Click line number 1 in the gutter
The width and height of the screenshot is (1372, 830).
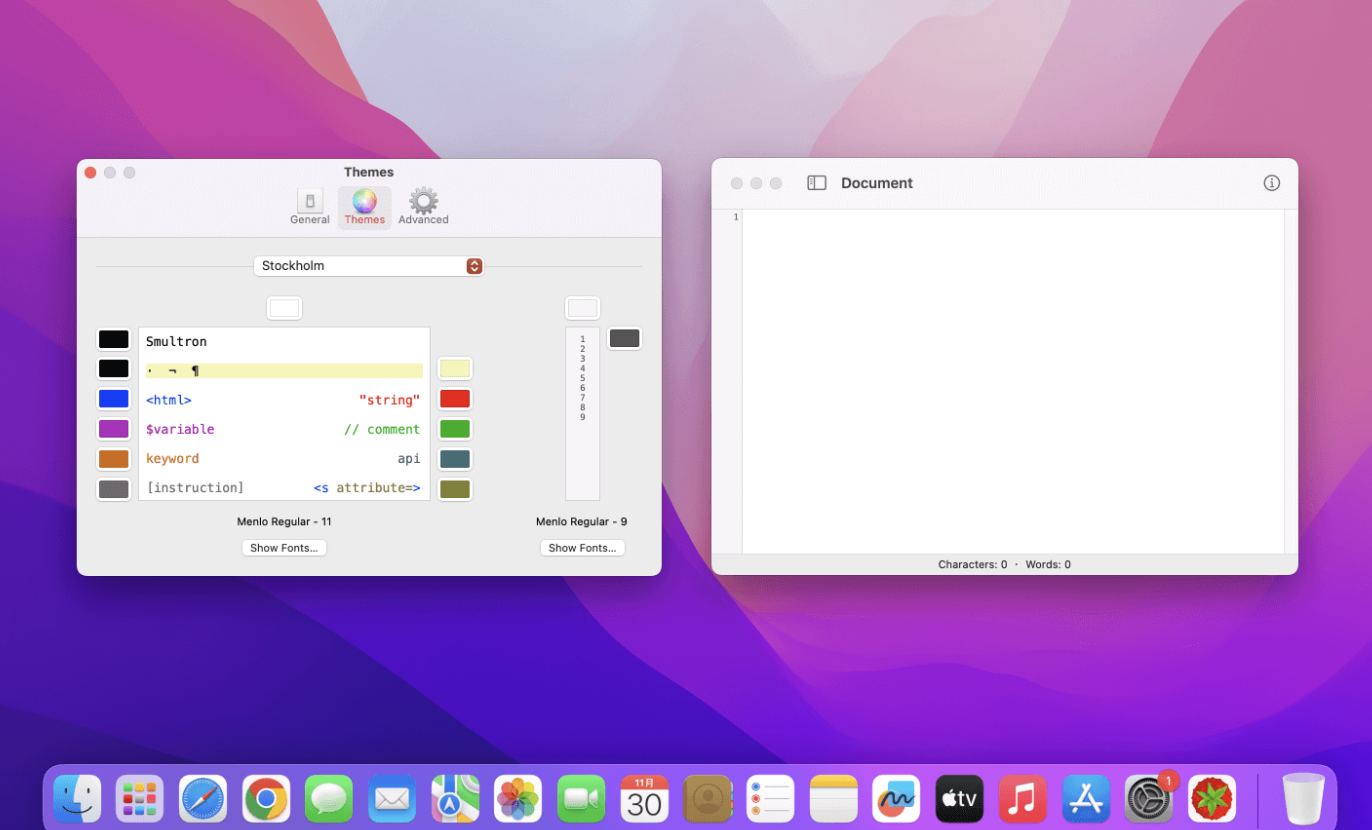[x=735, y=216]
